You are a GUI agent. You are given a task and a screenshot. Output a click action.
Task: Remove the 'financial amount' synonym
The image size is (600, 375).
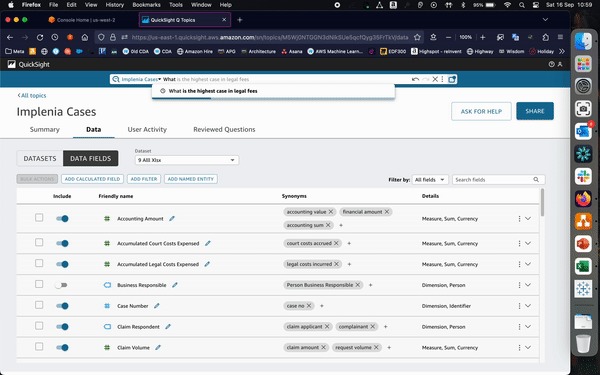387,212
